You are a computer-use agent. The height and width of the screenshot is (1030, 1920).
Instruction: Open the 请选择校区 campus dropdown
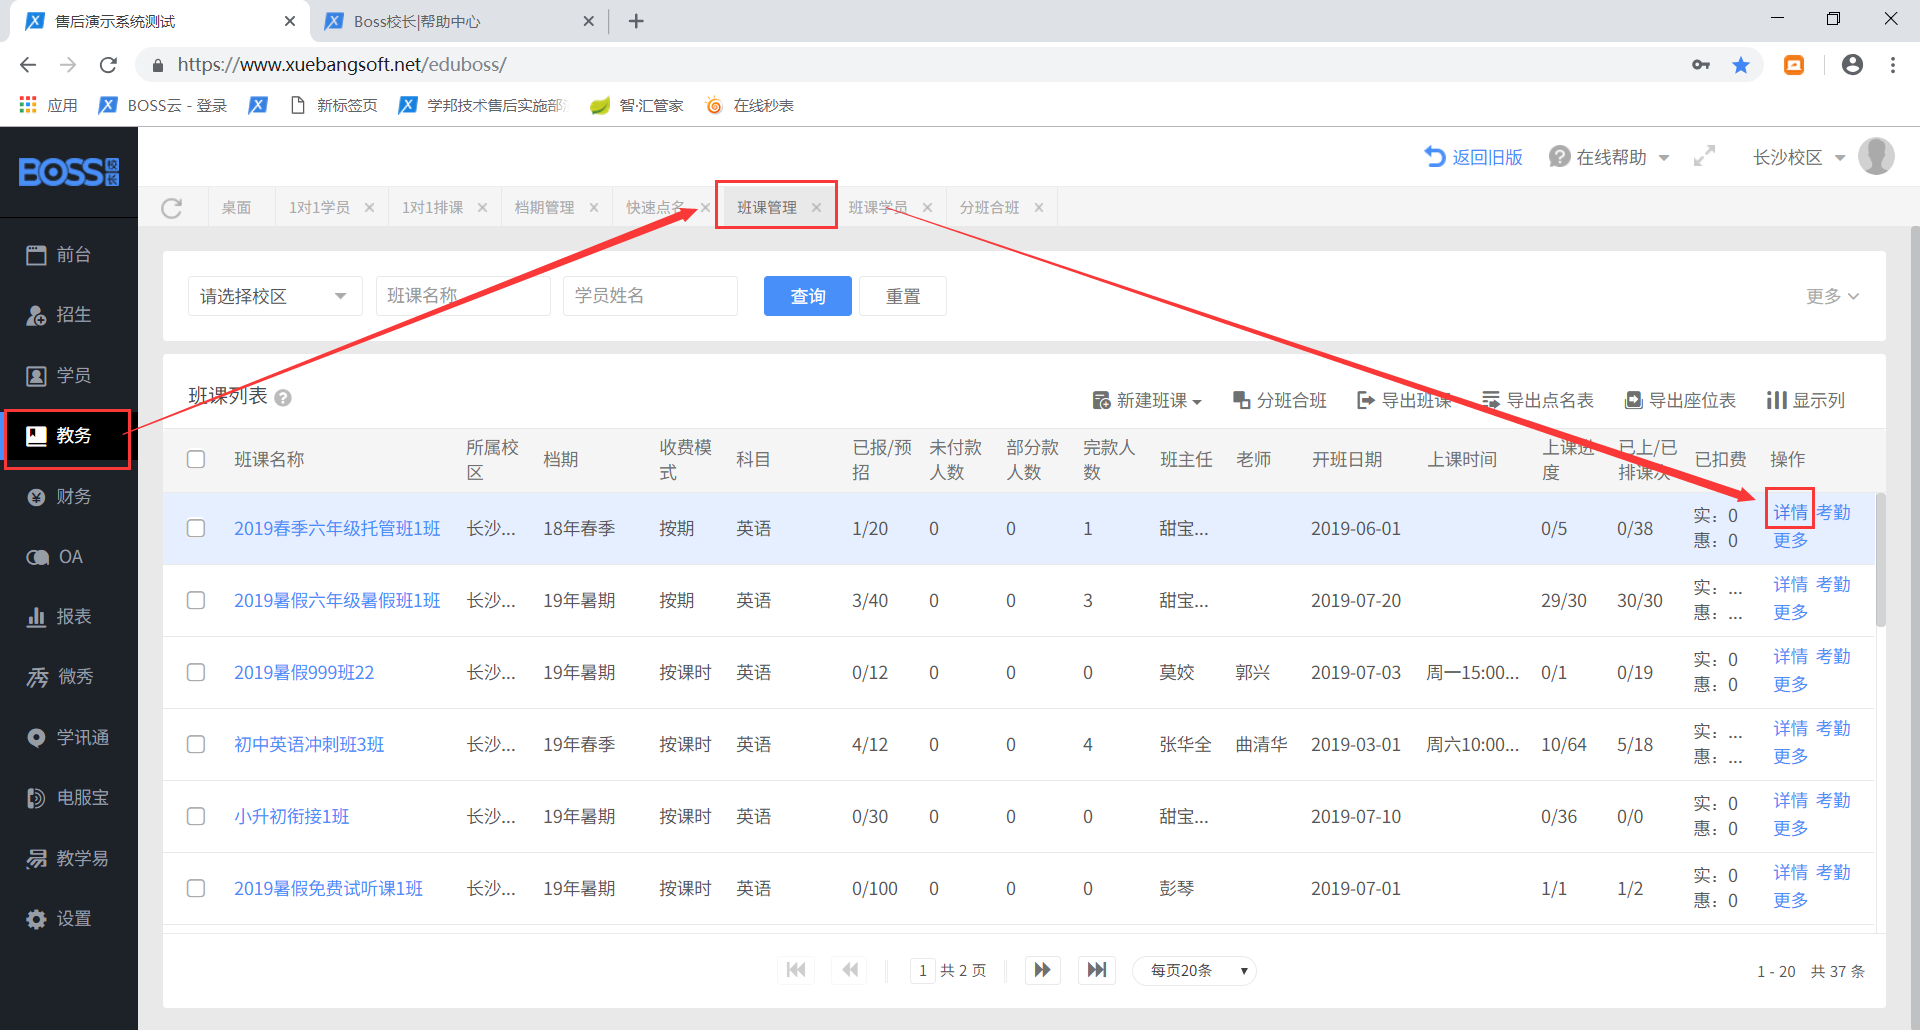[274, 296]
